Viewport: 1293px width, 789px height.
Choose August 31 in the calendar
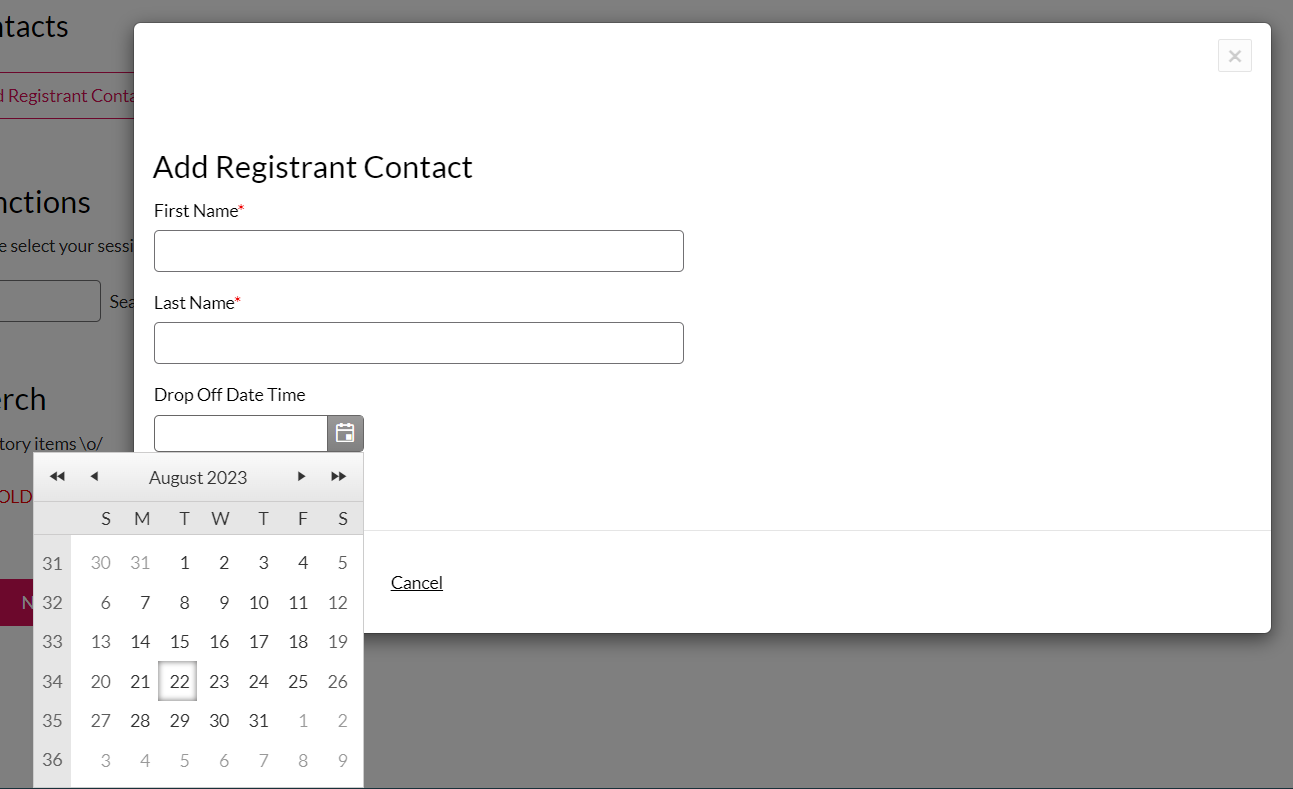[x=259, y=721]
